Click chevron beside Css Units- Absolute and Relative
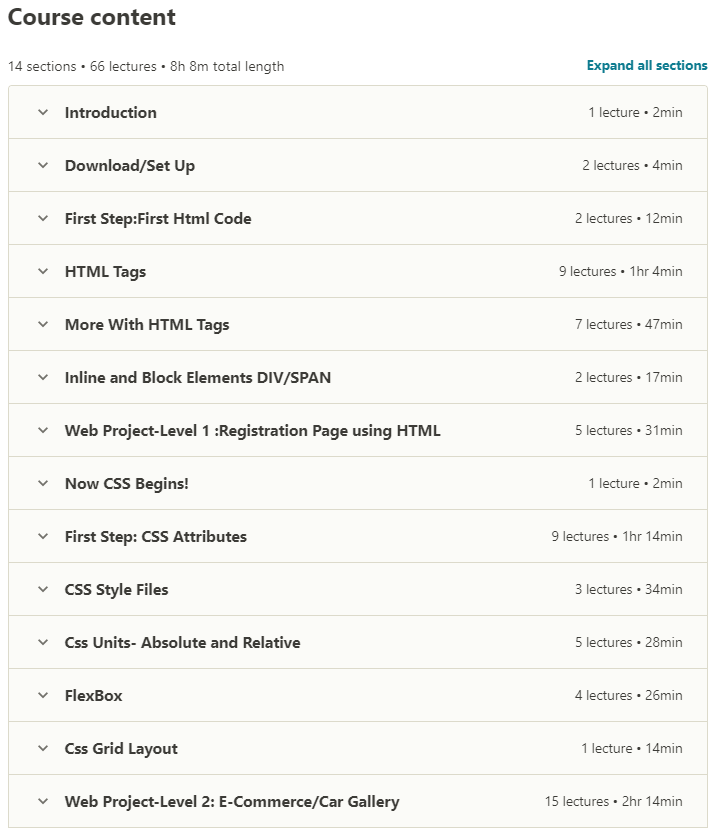The image size is (720, 836). click(x=43, y=642)
